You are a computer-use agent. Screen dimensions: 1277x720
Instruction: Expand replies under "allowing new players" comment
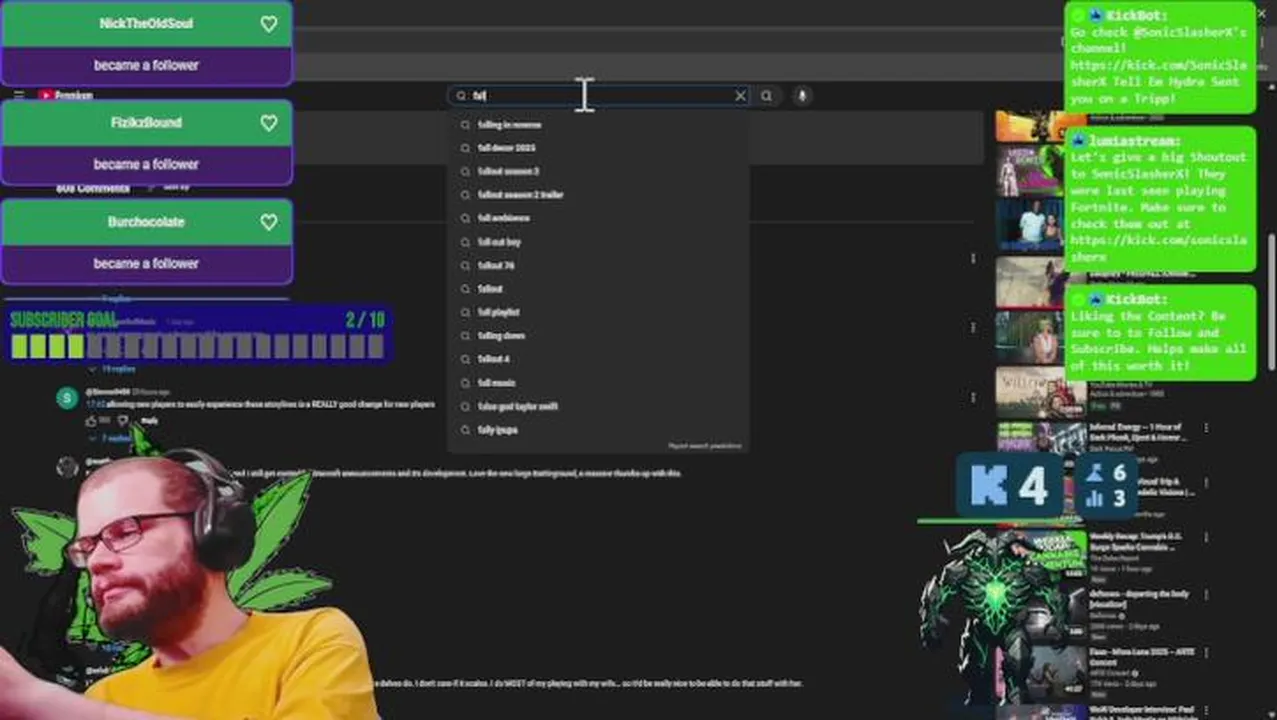click(x=116, y=438)
